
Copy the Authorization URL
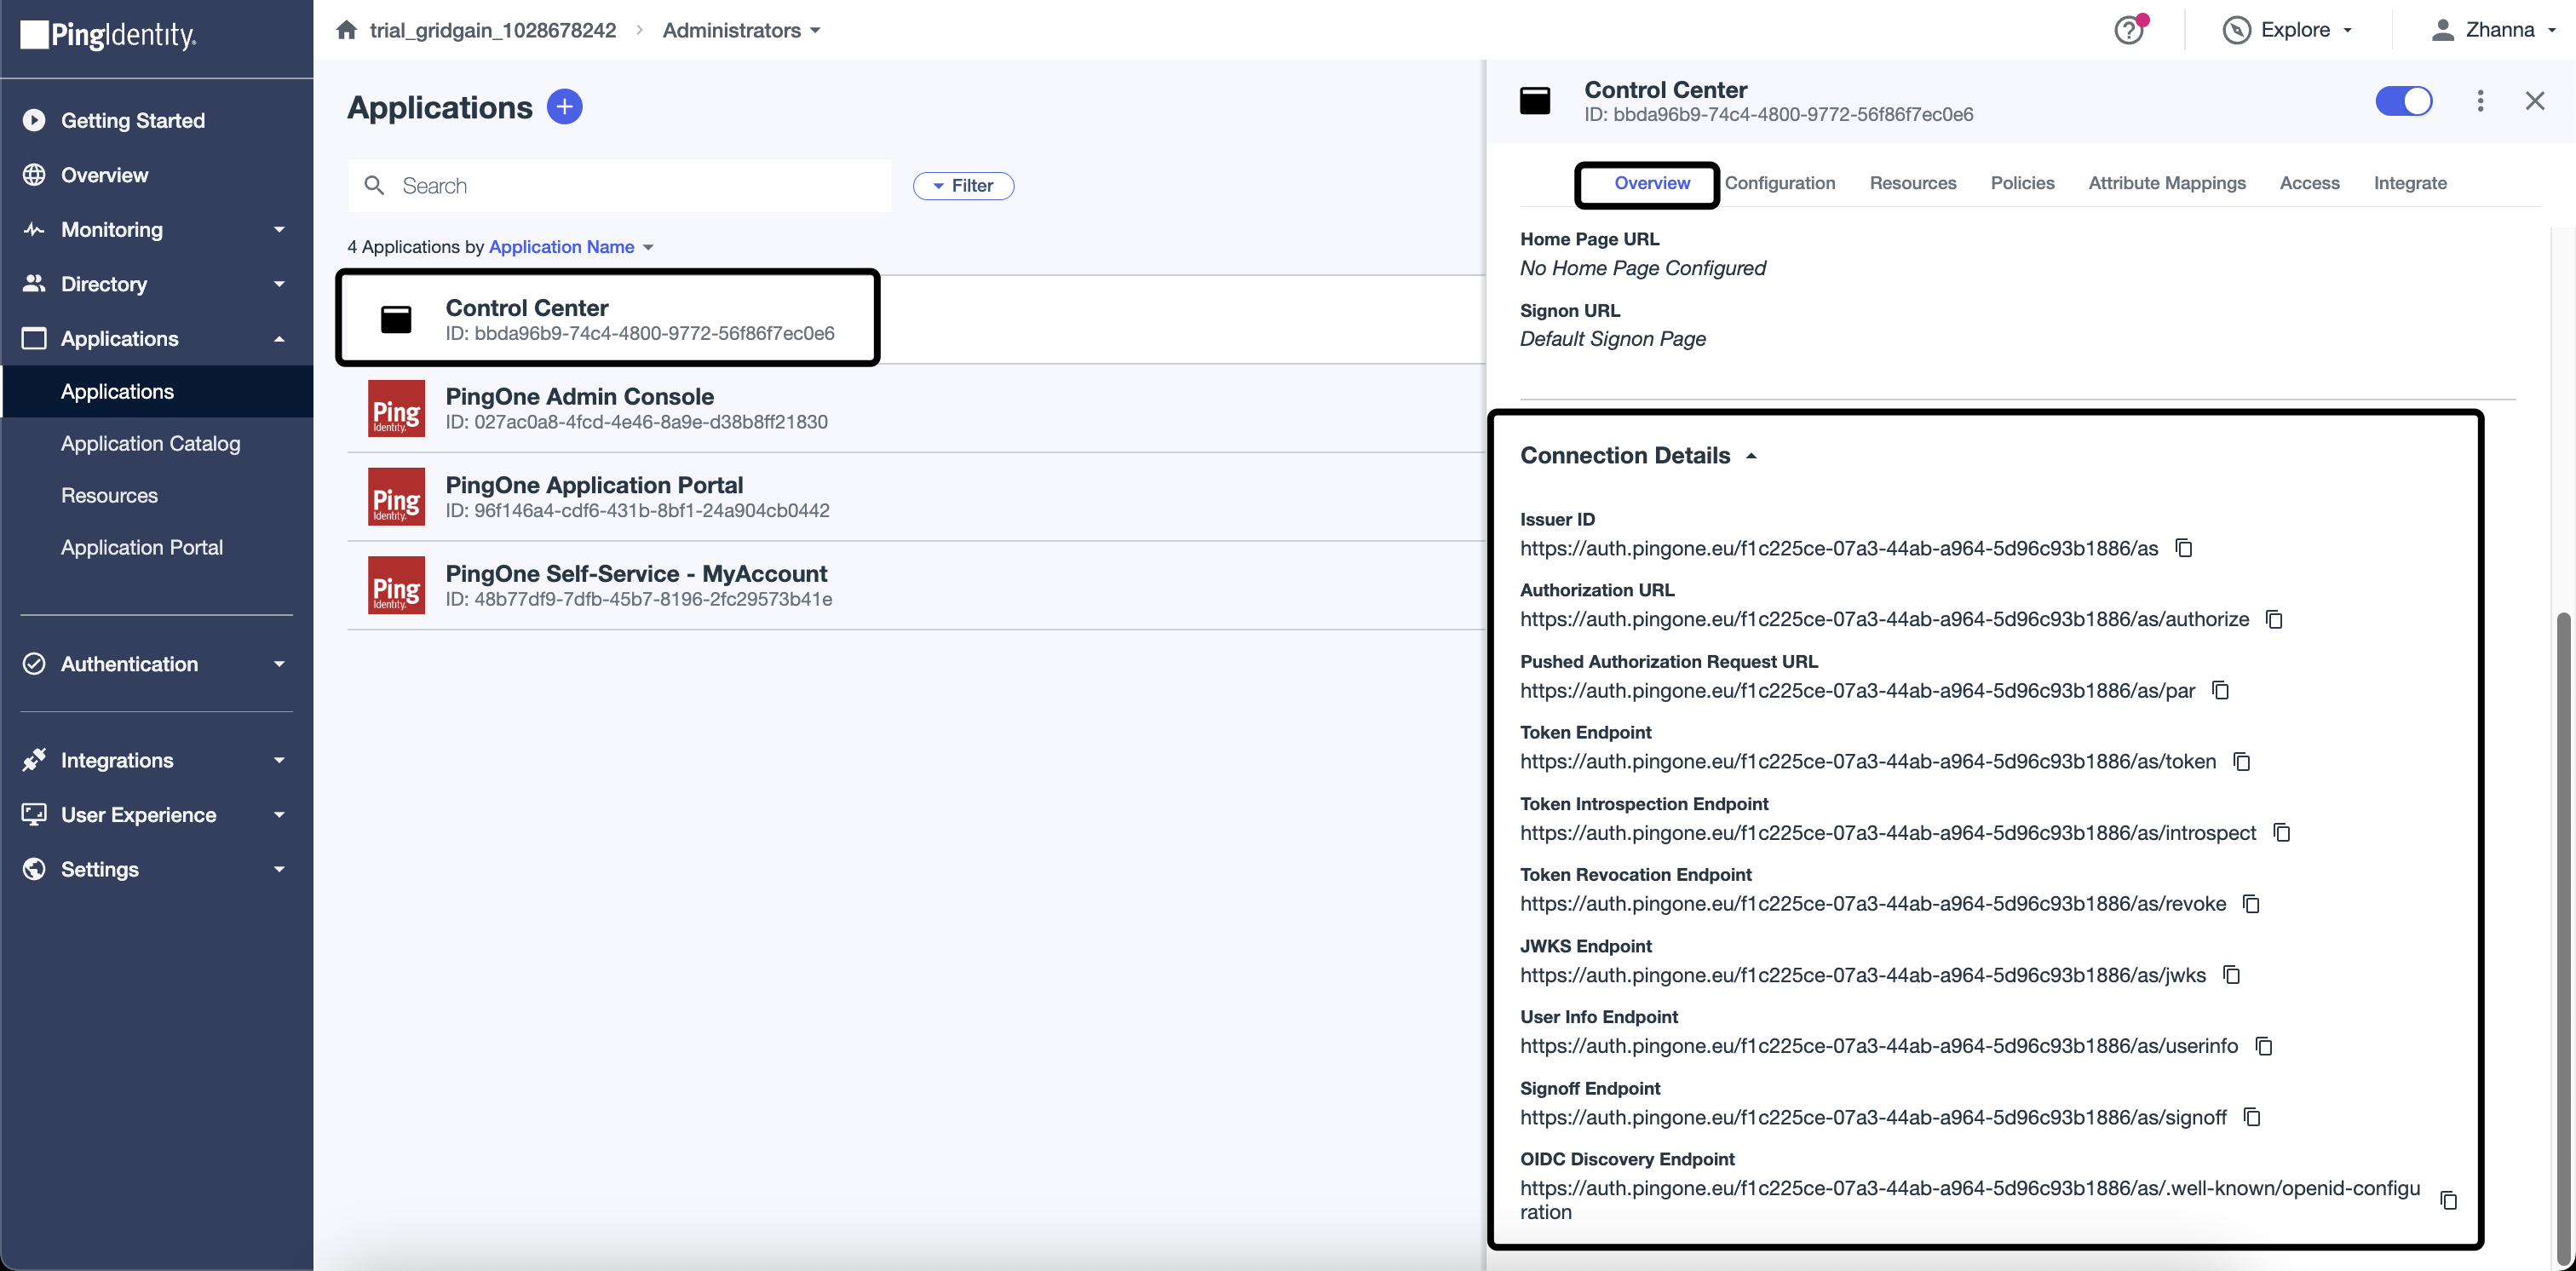(x=2274, y=620)
